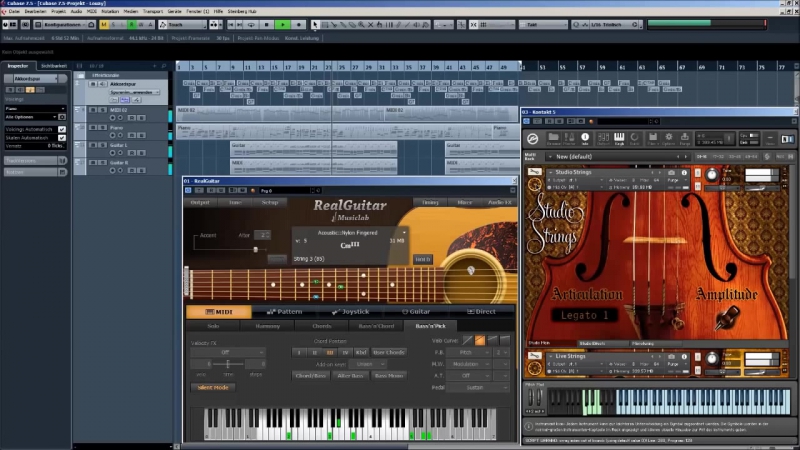Click the Stop transport button
The height and width of the screenshot is (450, 800).
[266, 24]
